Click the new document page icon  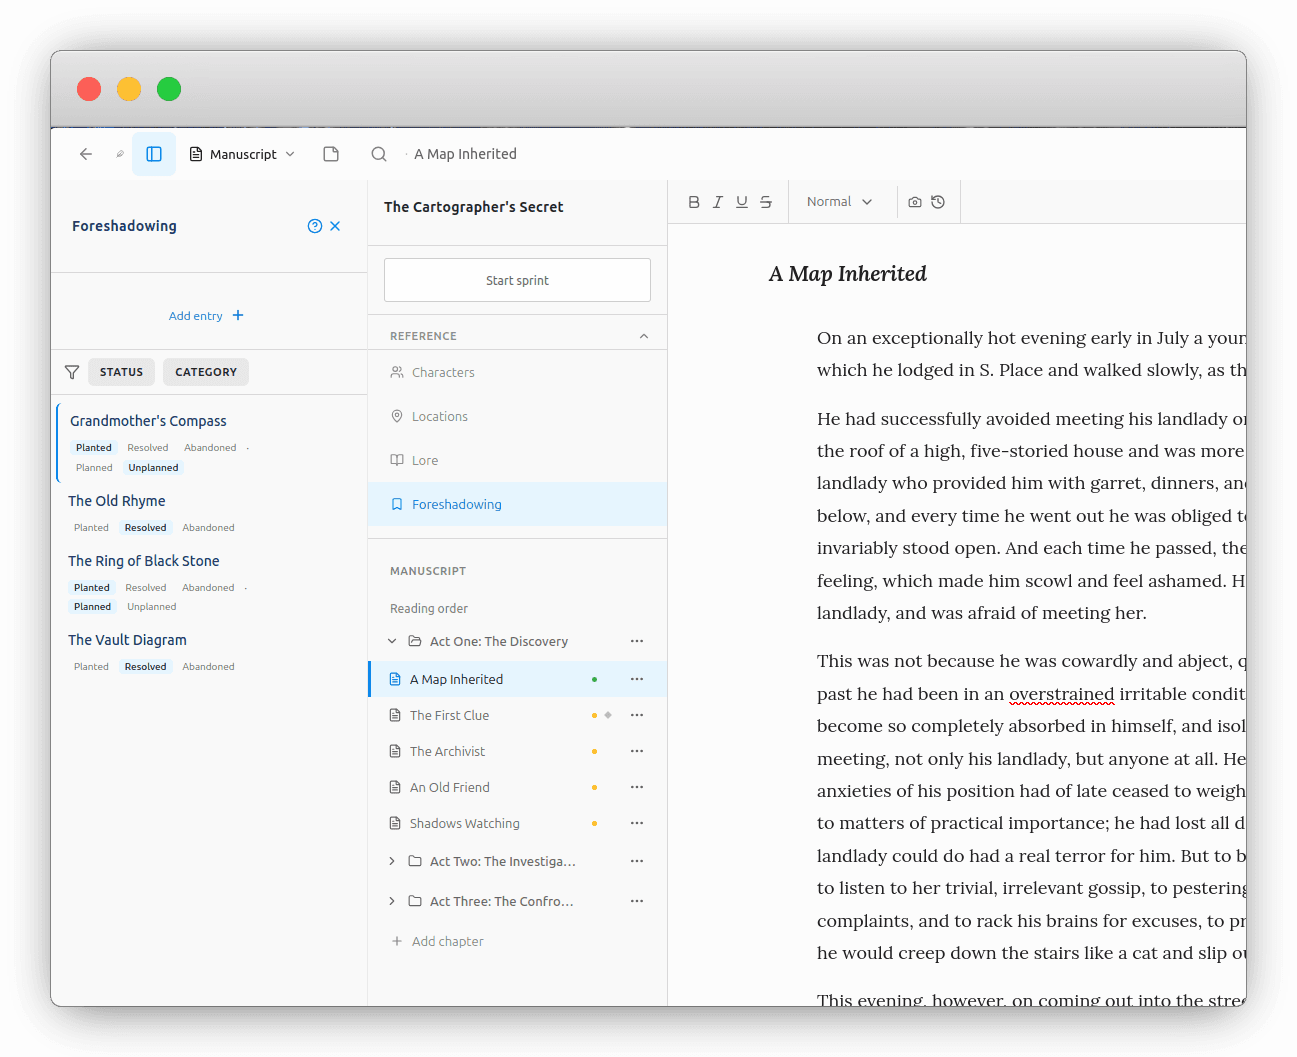click(x=331, y=154)
